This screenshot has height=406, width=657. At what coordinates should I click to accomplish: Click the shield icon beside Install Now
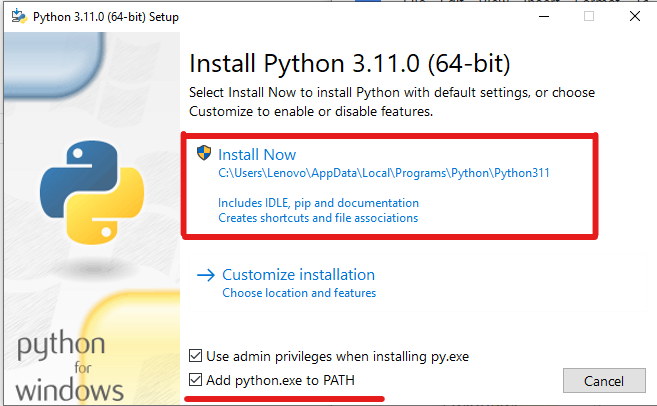pyautogui.click(x=205, y=154)
